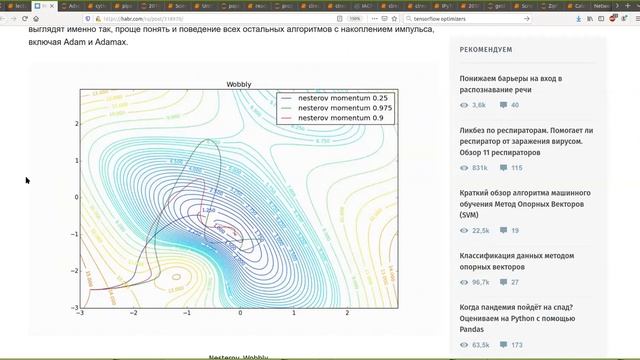Open article 'Понижаем барьеры на вход в распознавание речи'
The width and height of the screenshot is (640, 360).
(511, 84)
